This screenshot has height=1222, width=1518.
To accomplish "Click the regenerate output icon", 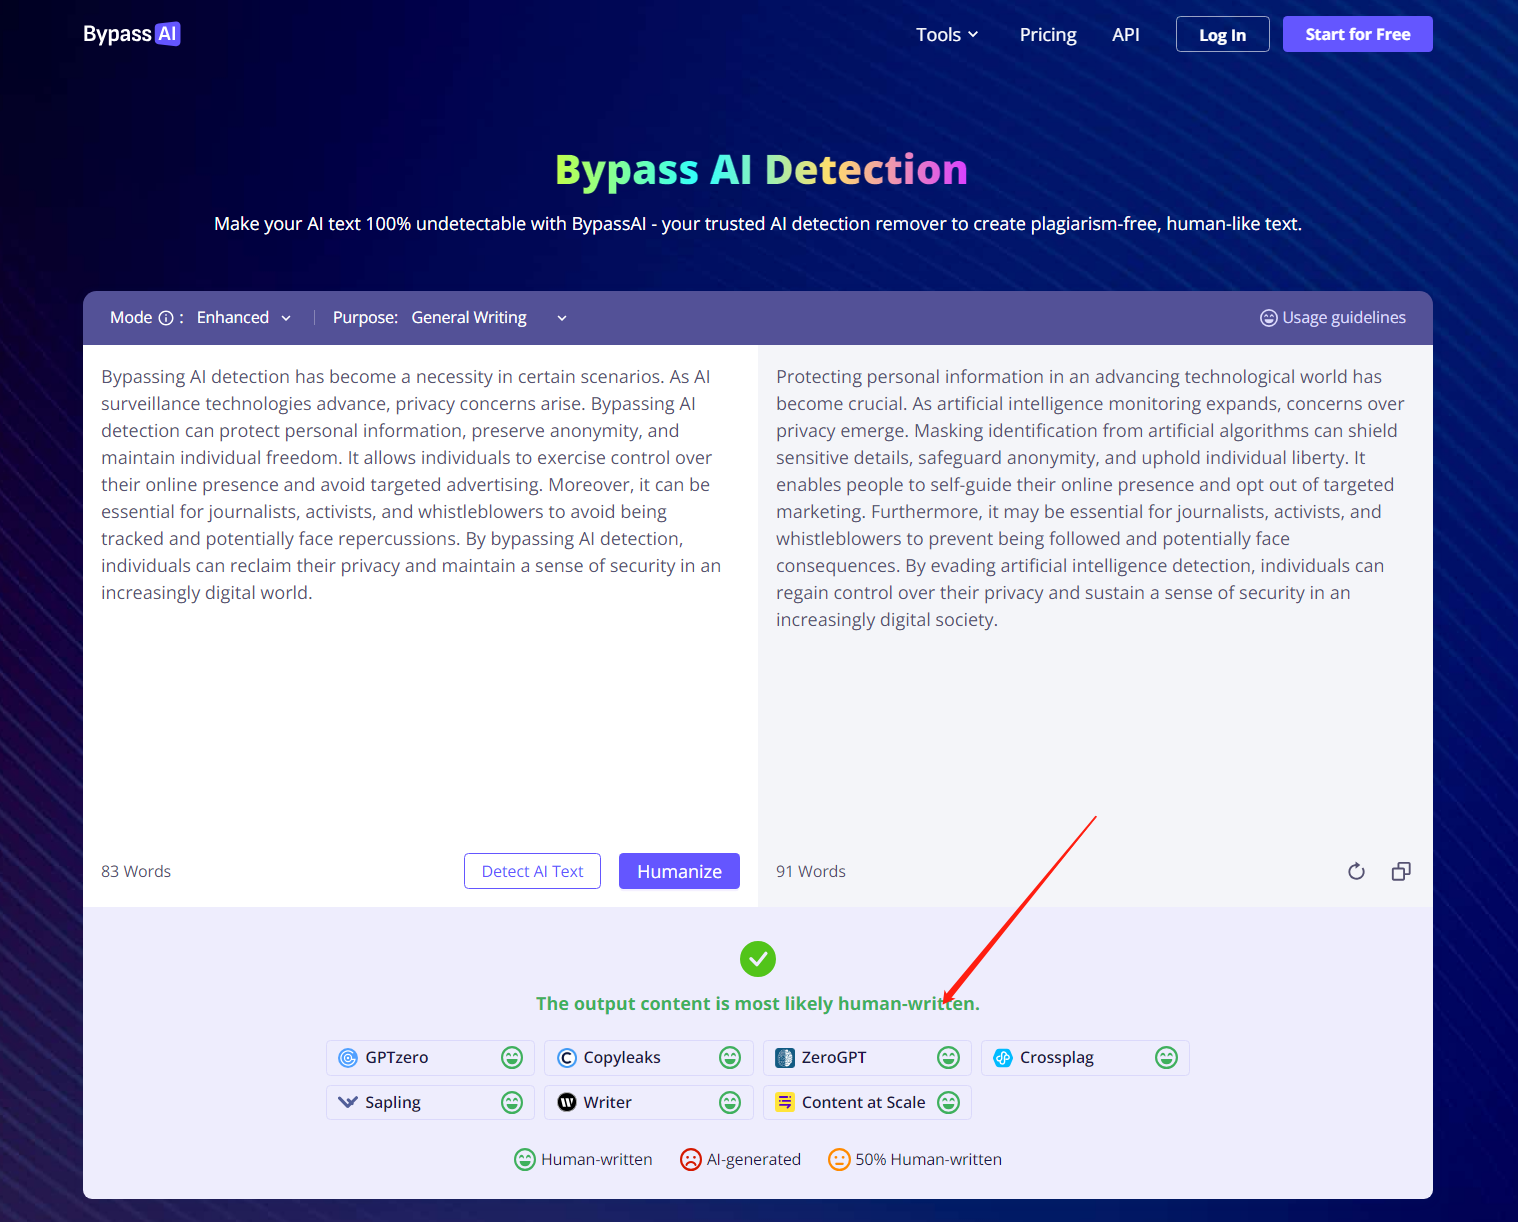I will tap(1356, 871).
